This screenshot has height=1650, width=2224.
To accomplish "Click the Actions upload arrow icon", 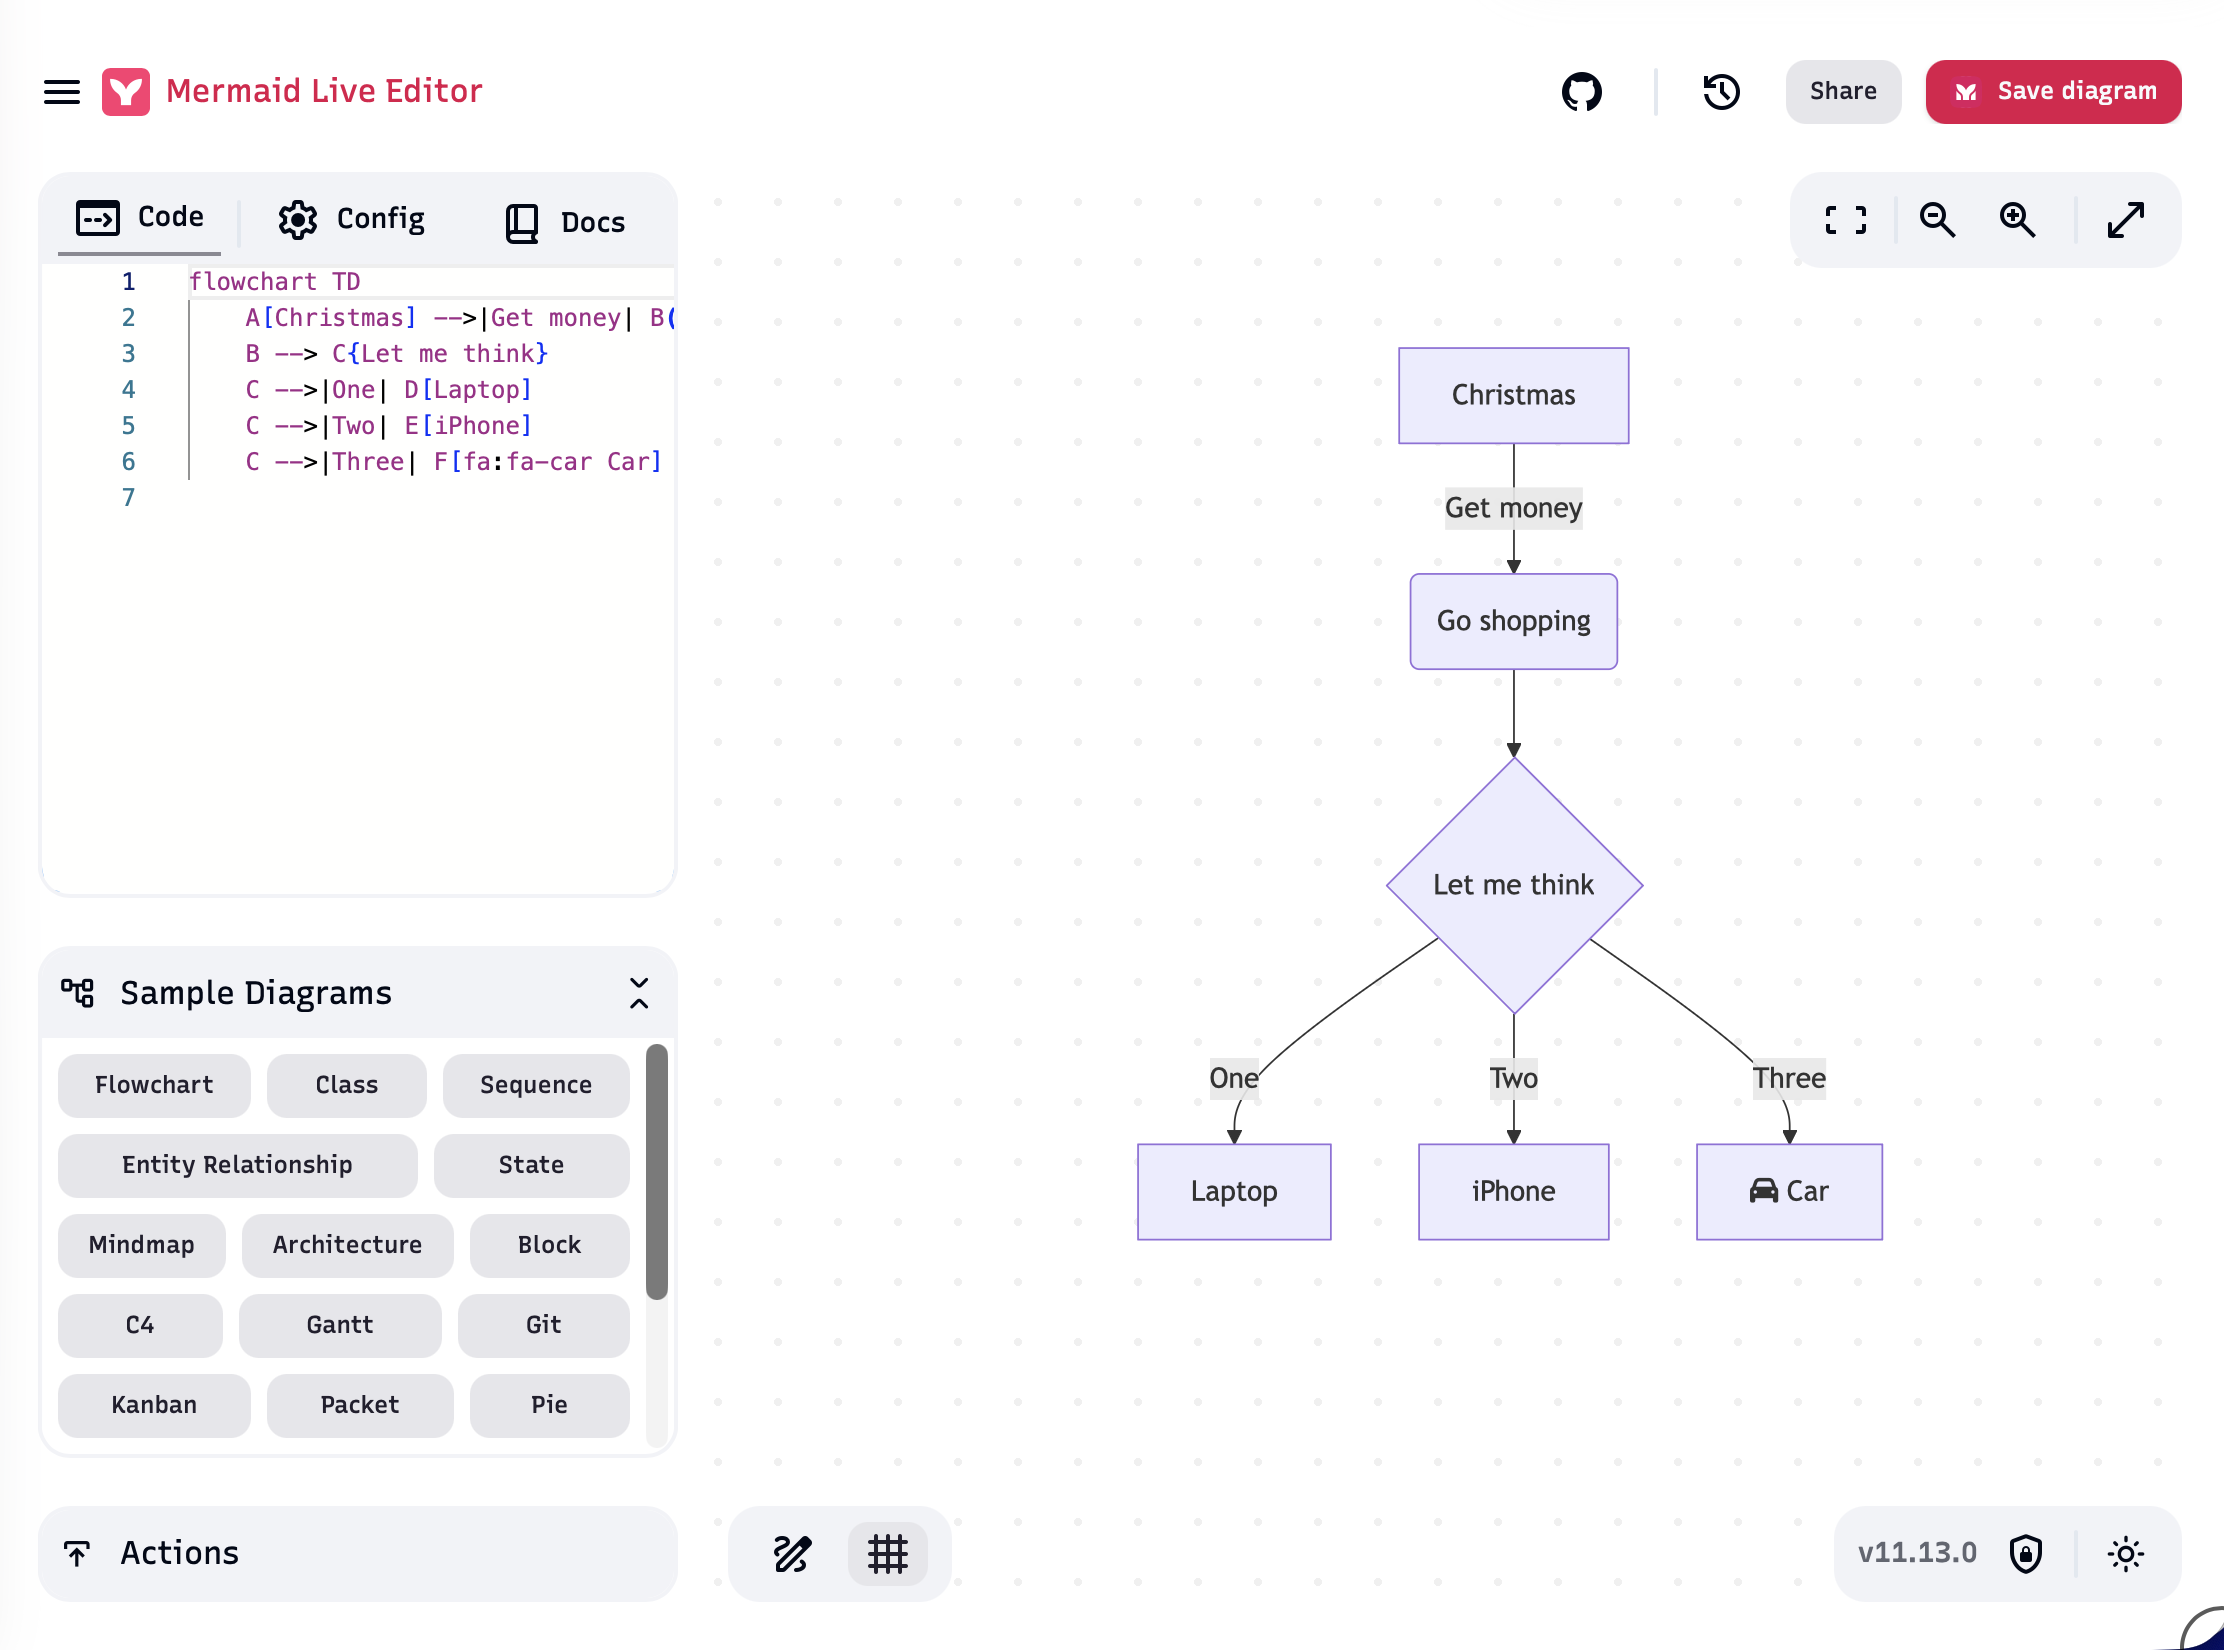I will 77,1553.
